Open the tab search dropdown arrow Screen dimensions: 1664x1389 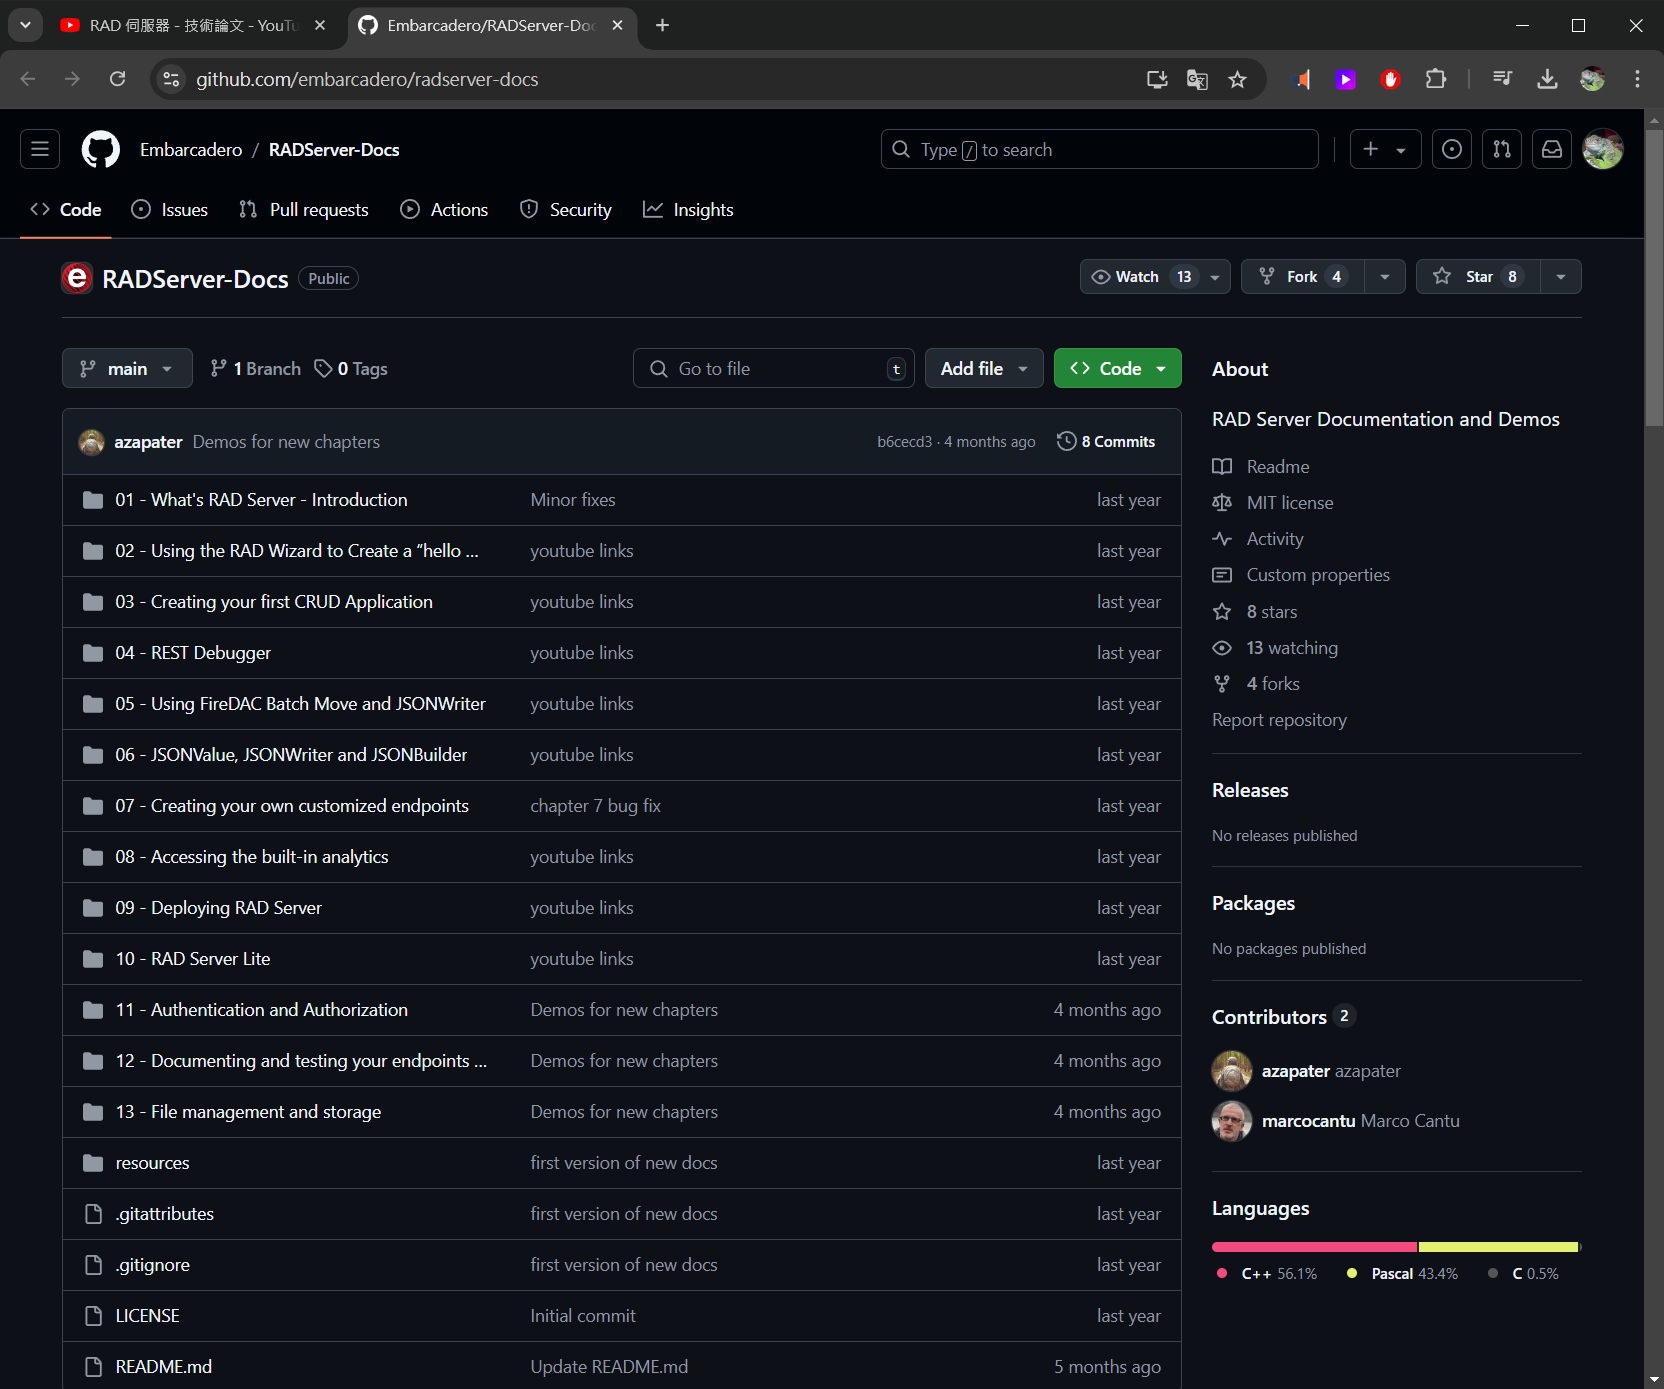(25, 25)
